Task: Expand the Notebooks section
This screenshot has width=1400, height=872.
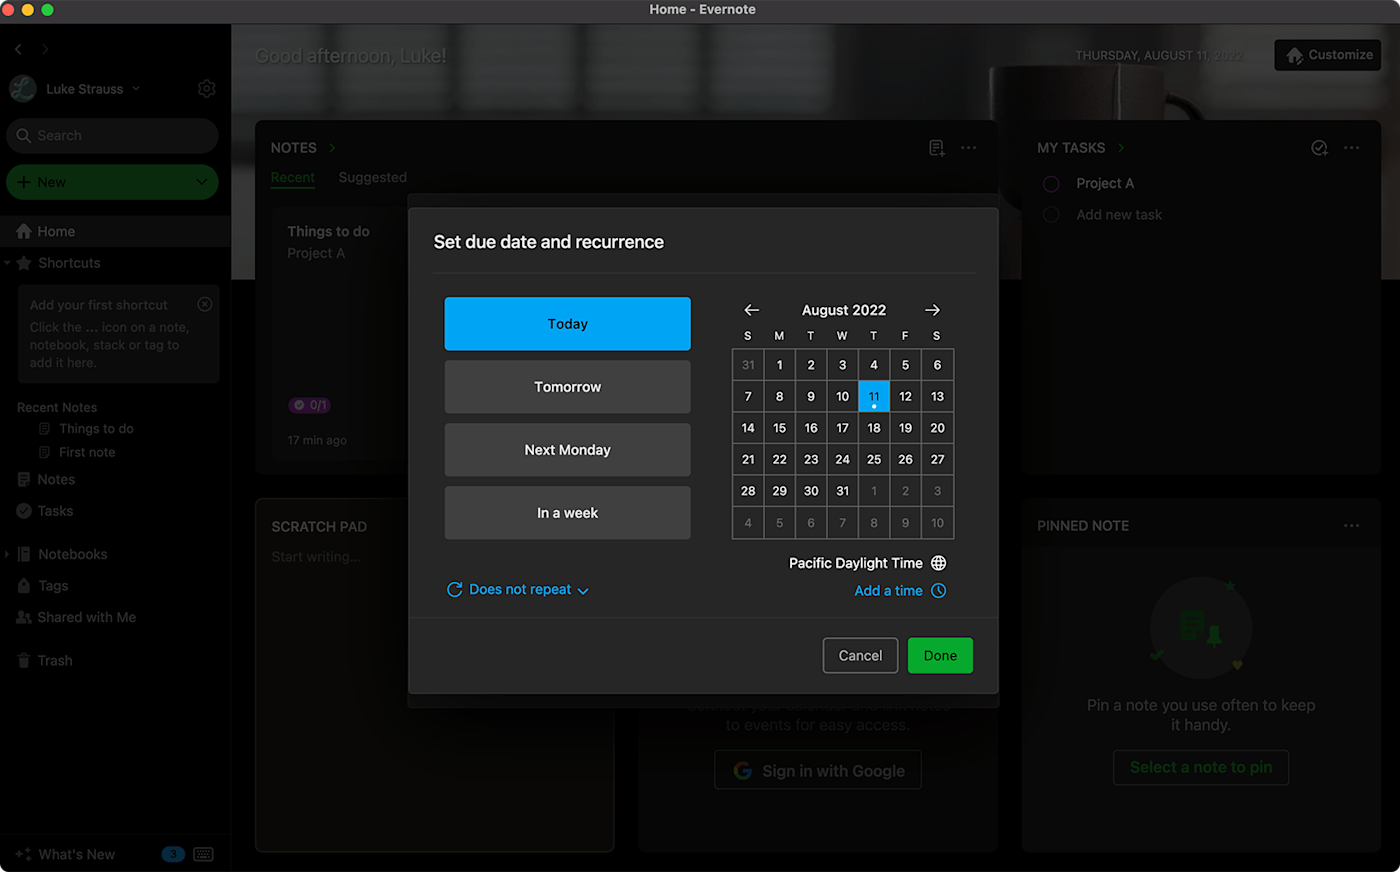Action: (7, 554)
